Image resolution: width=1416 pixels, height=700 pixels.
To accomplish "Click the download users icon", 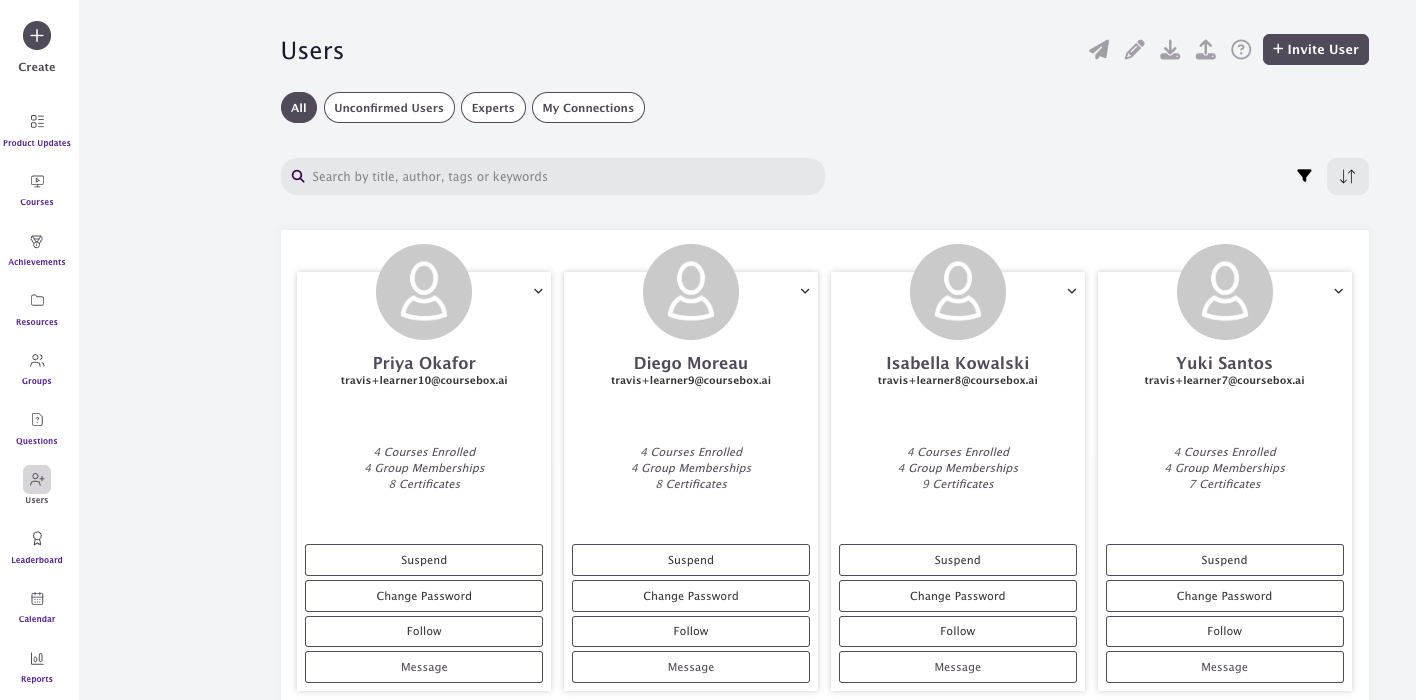I will coord(1170,50).
